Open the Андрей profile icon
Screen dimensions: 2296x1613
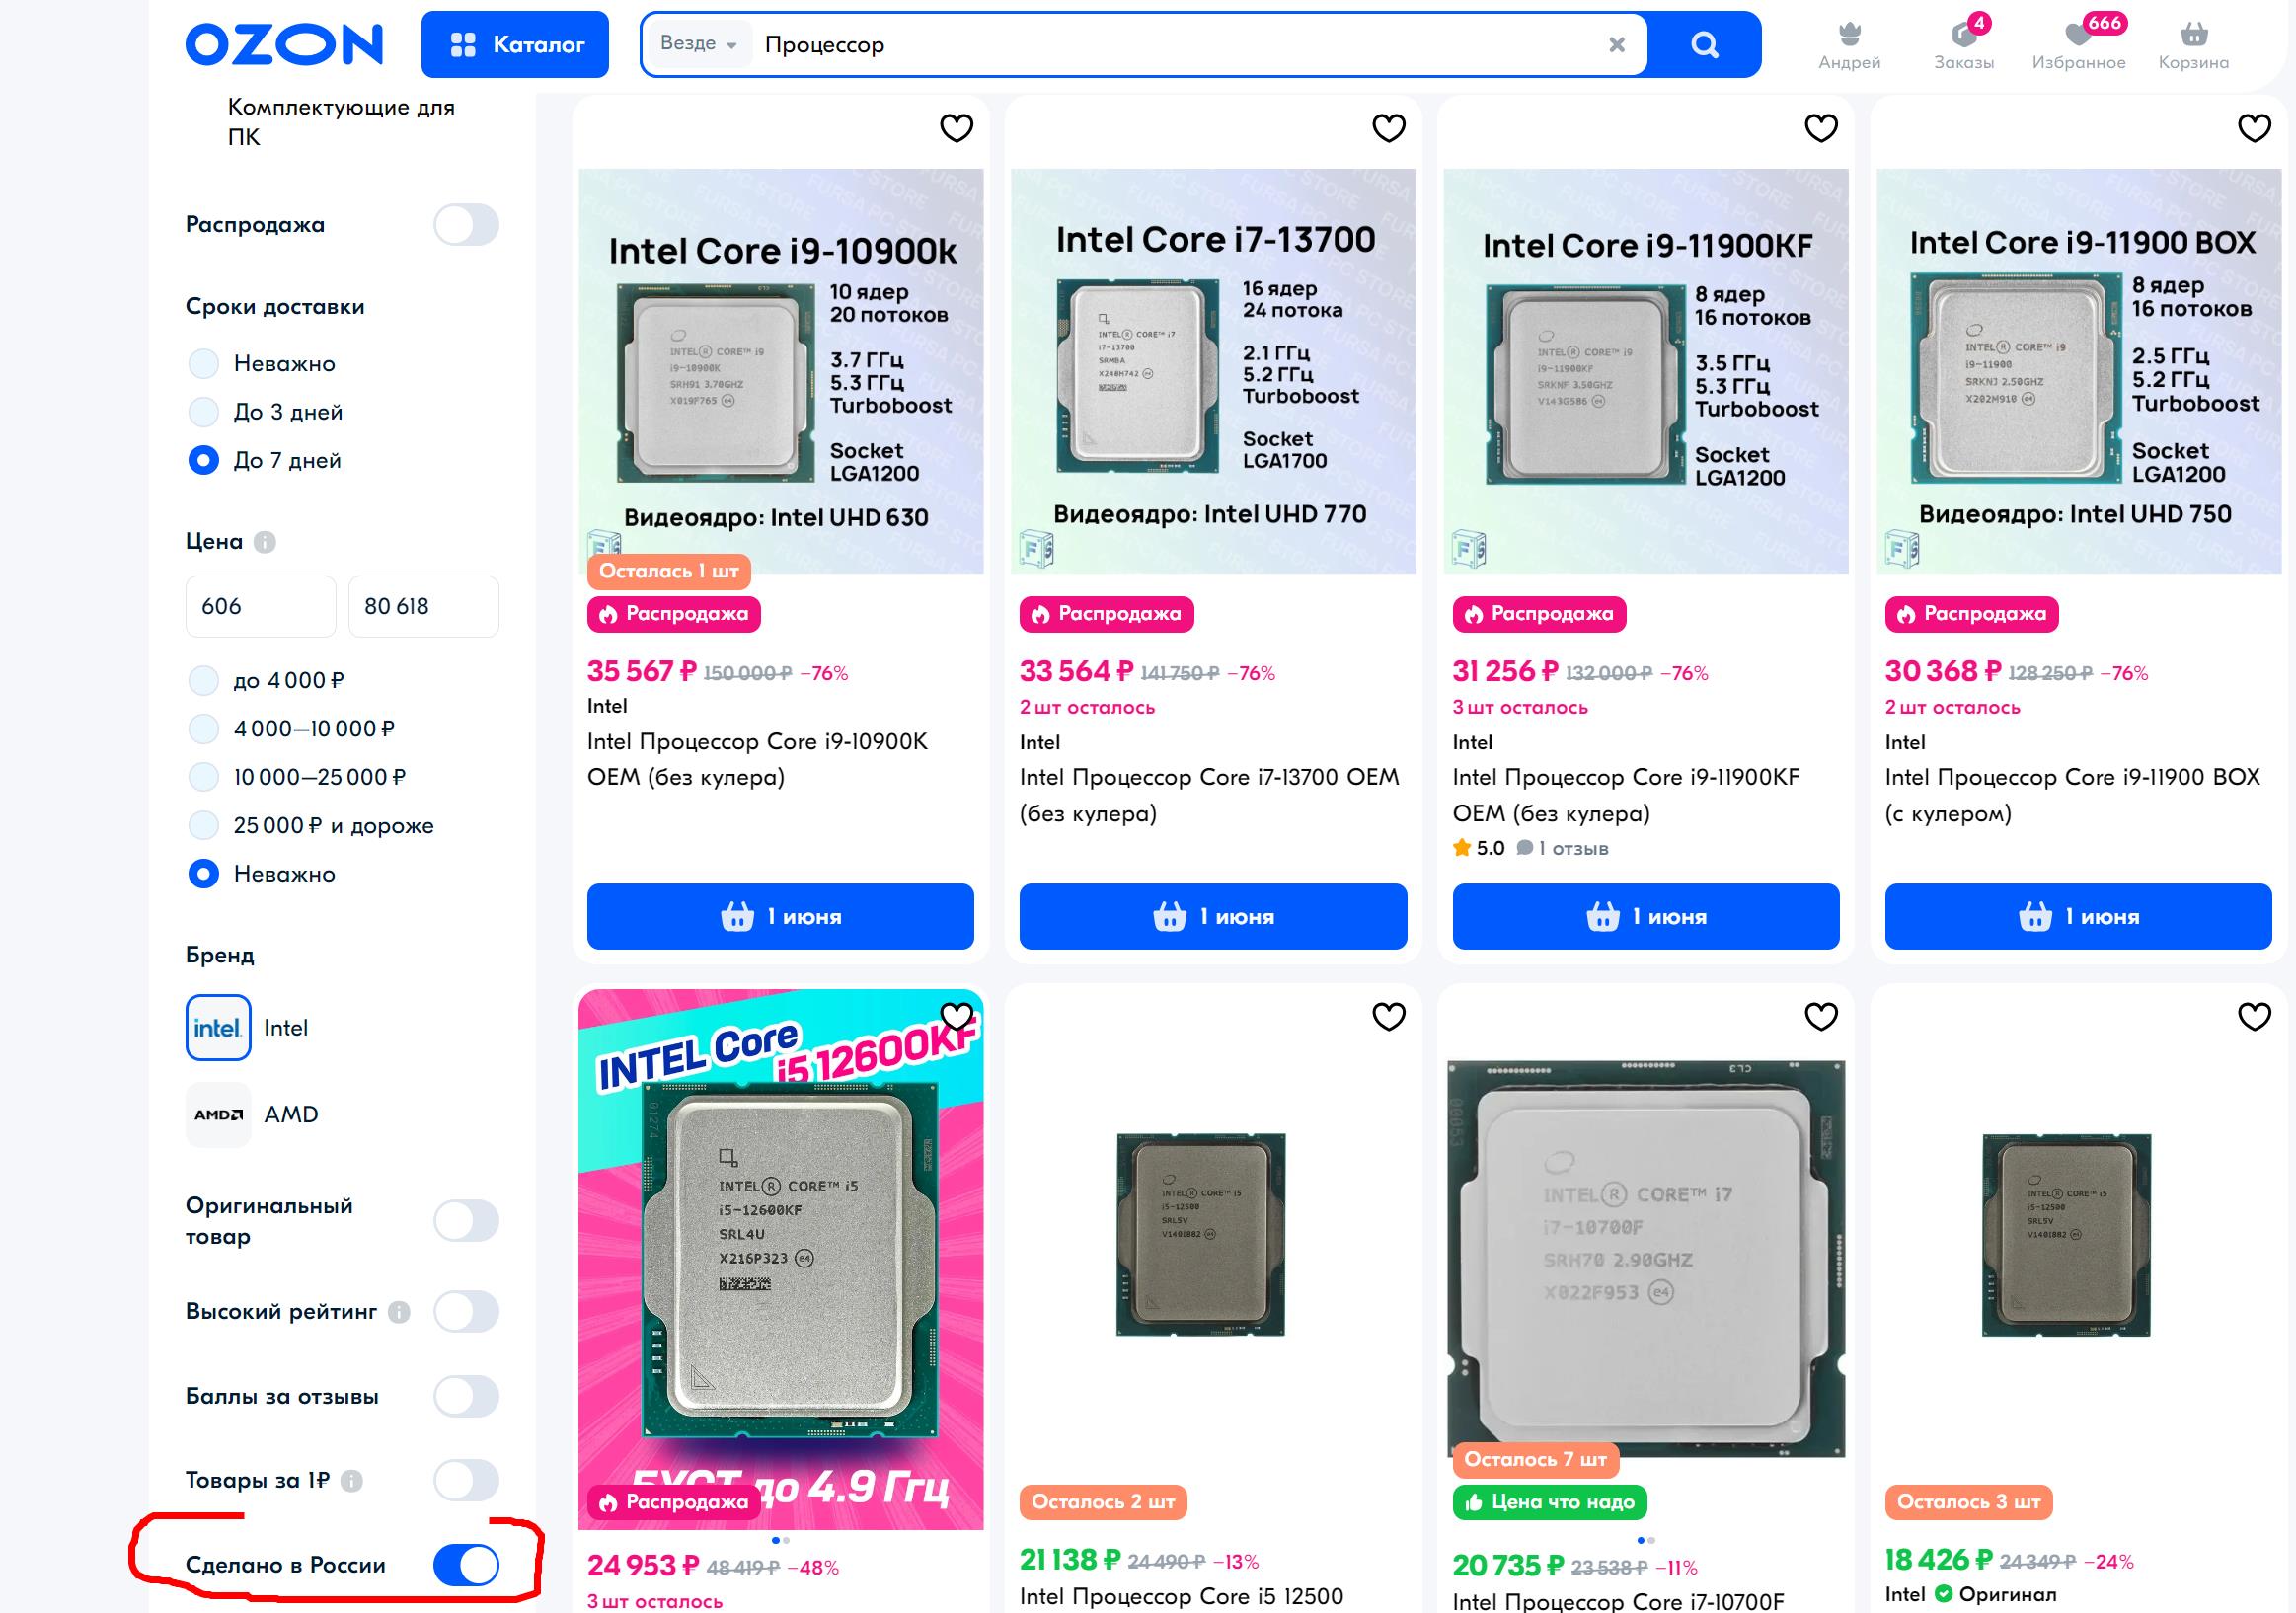(1849, 46)
